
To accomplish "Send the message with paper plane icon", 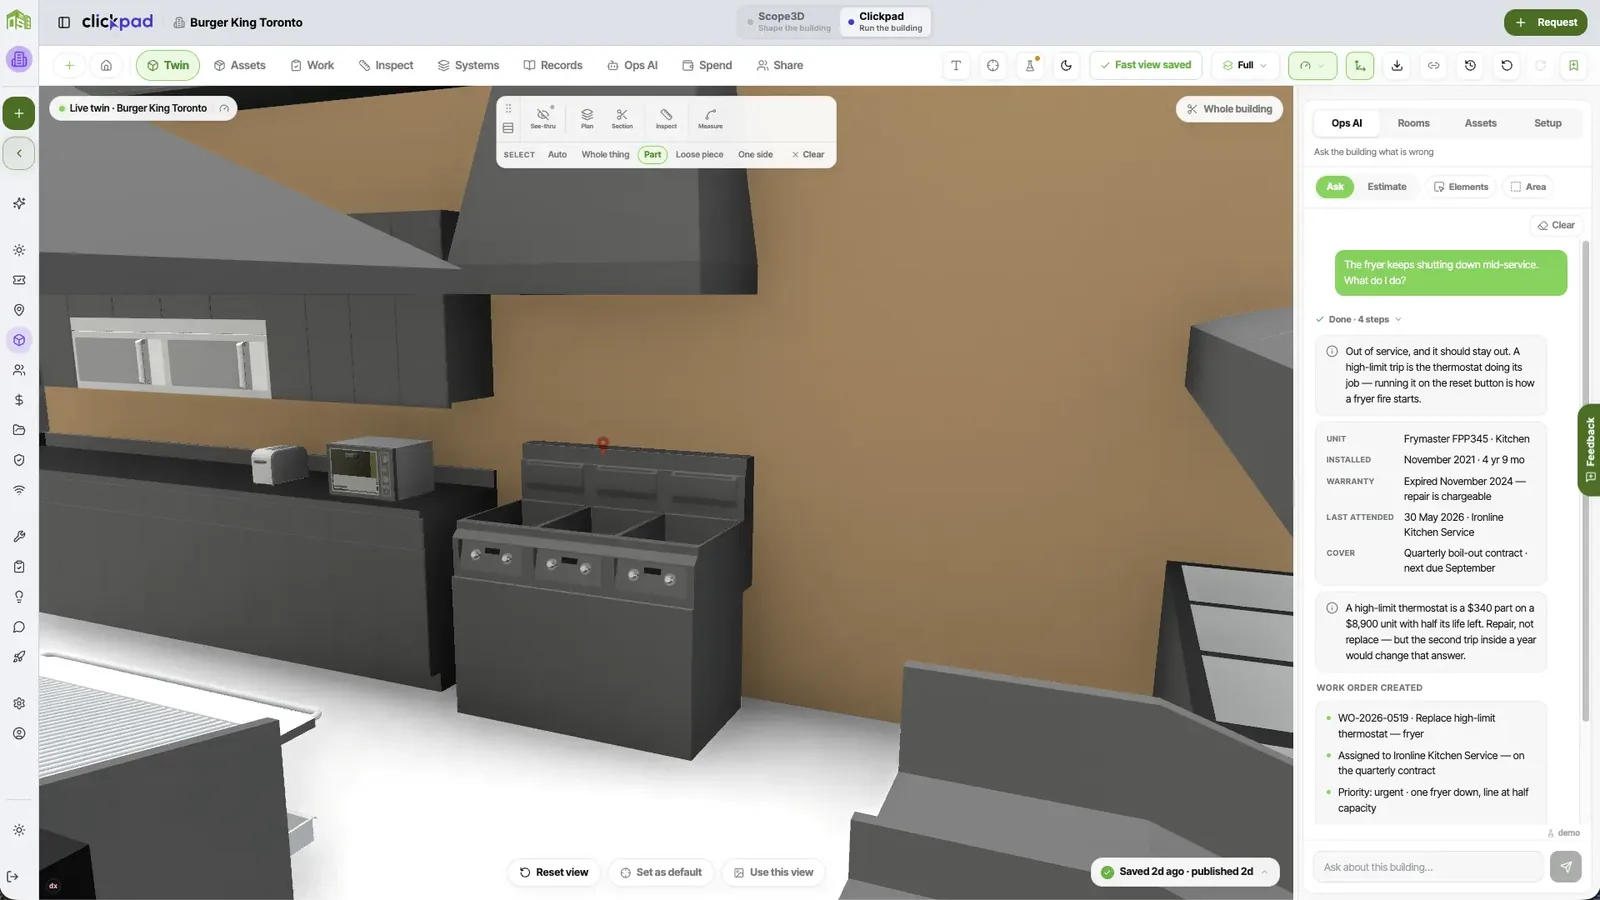I will [1565, 867].
